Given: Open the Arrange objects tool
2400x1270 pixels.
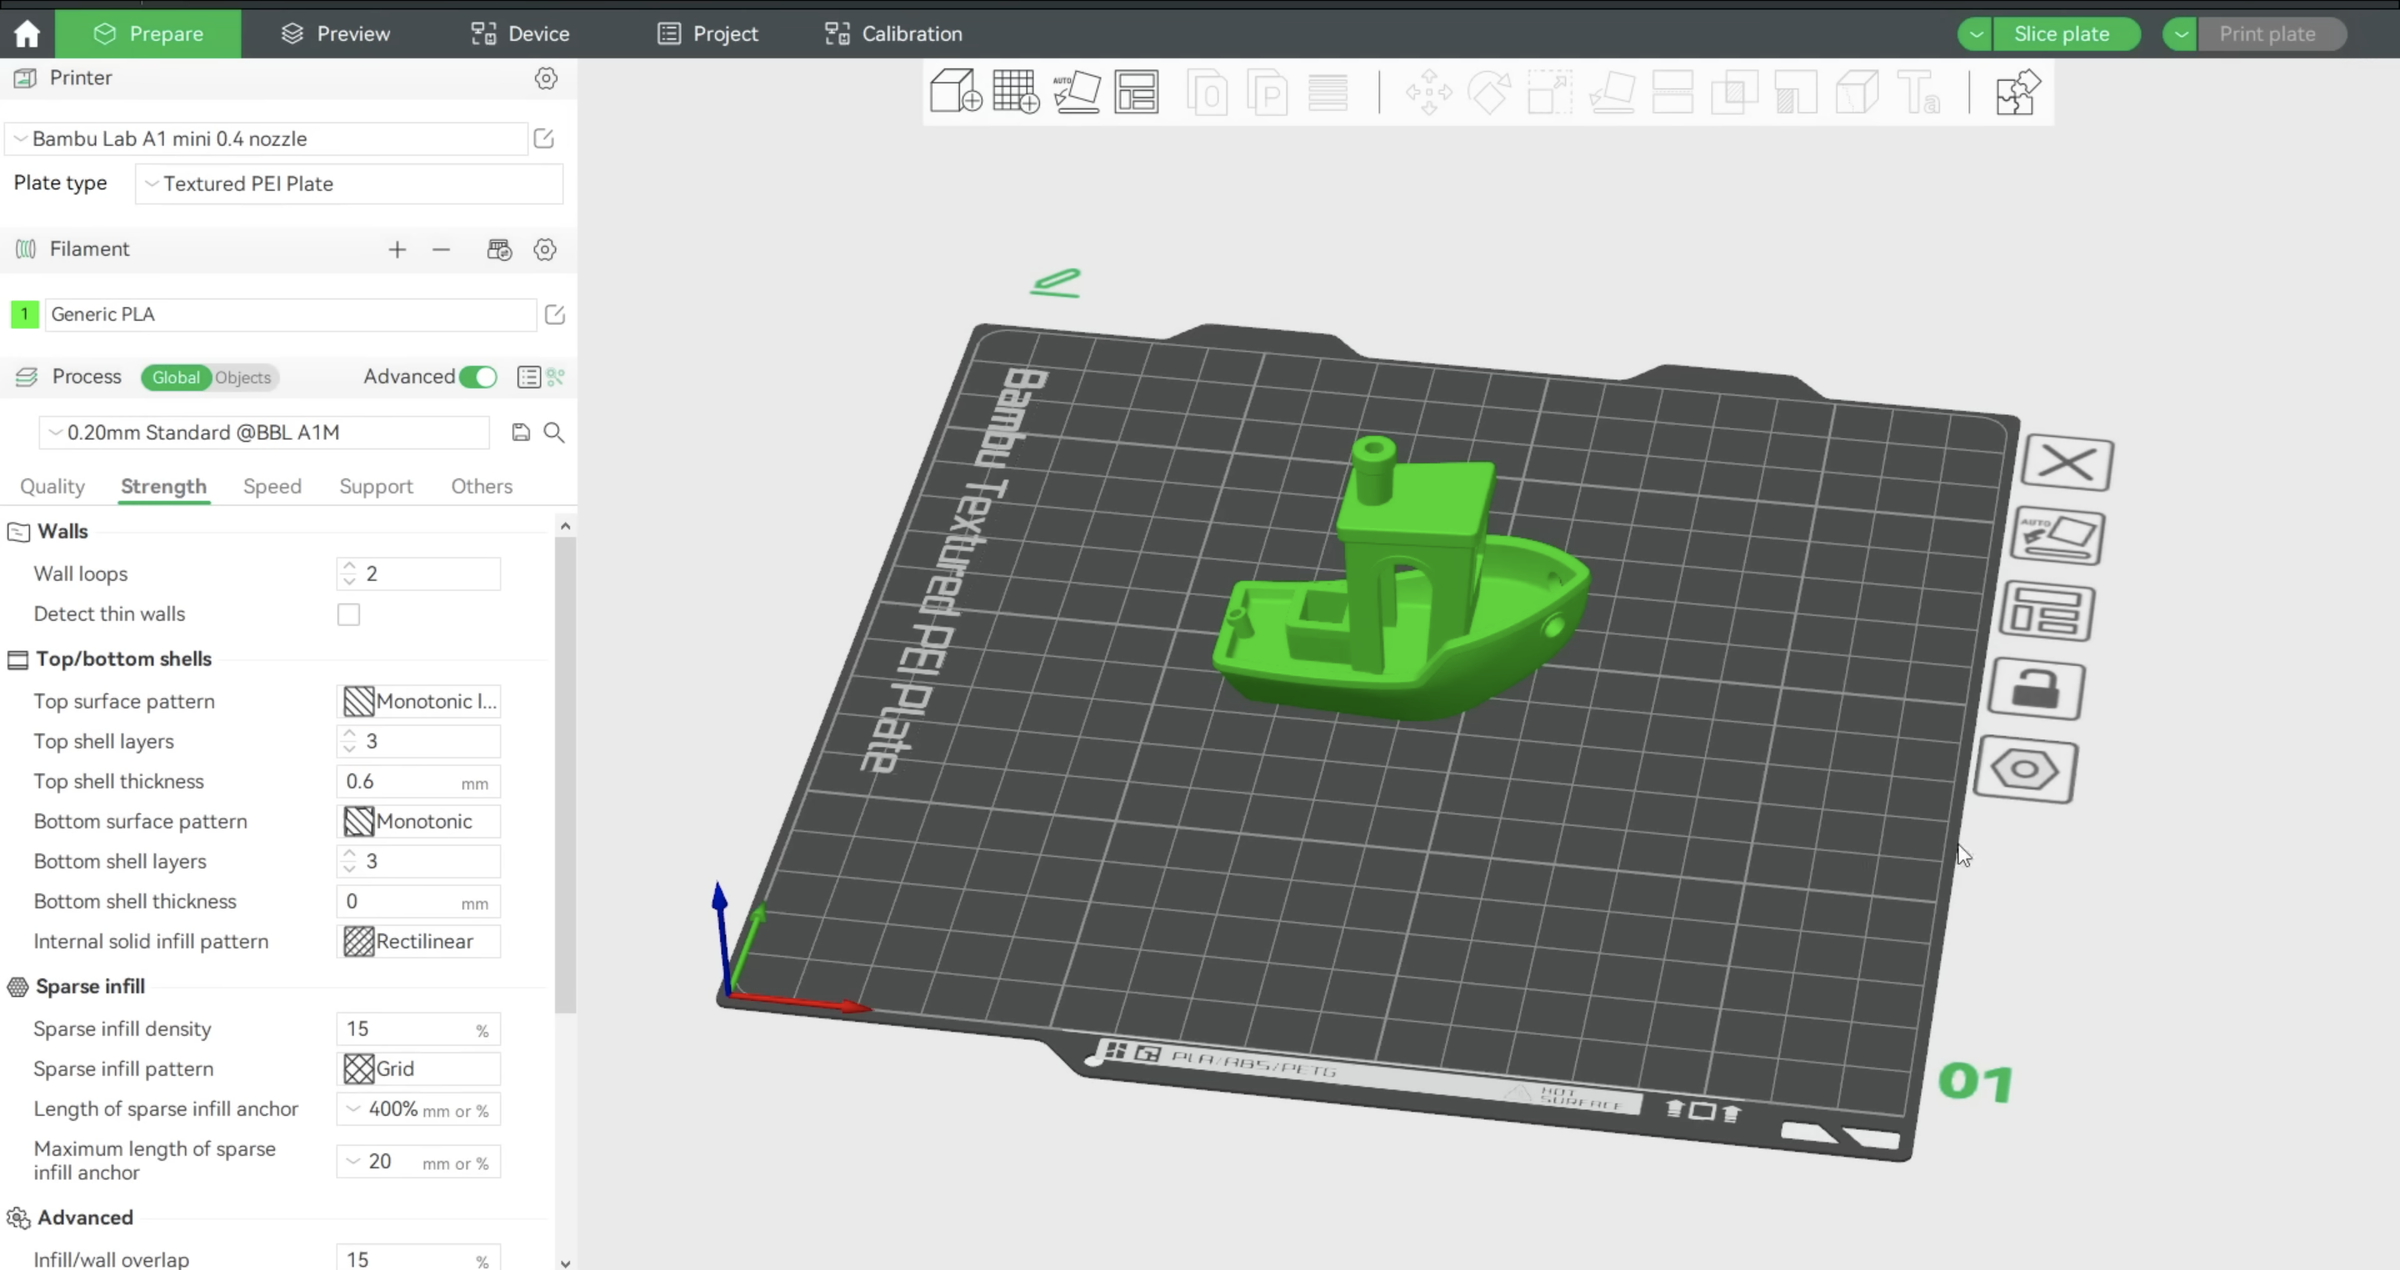Looking at the screenshot, I should tap(1137, 91).
